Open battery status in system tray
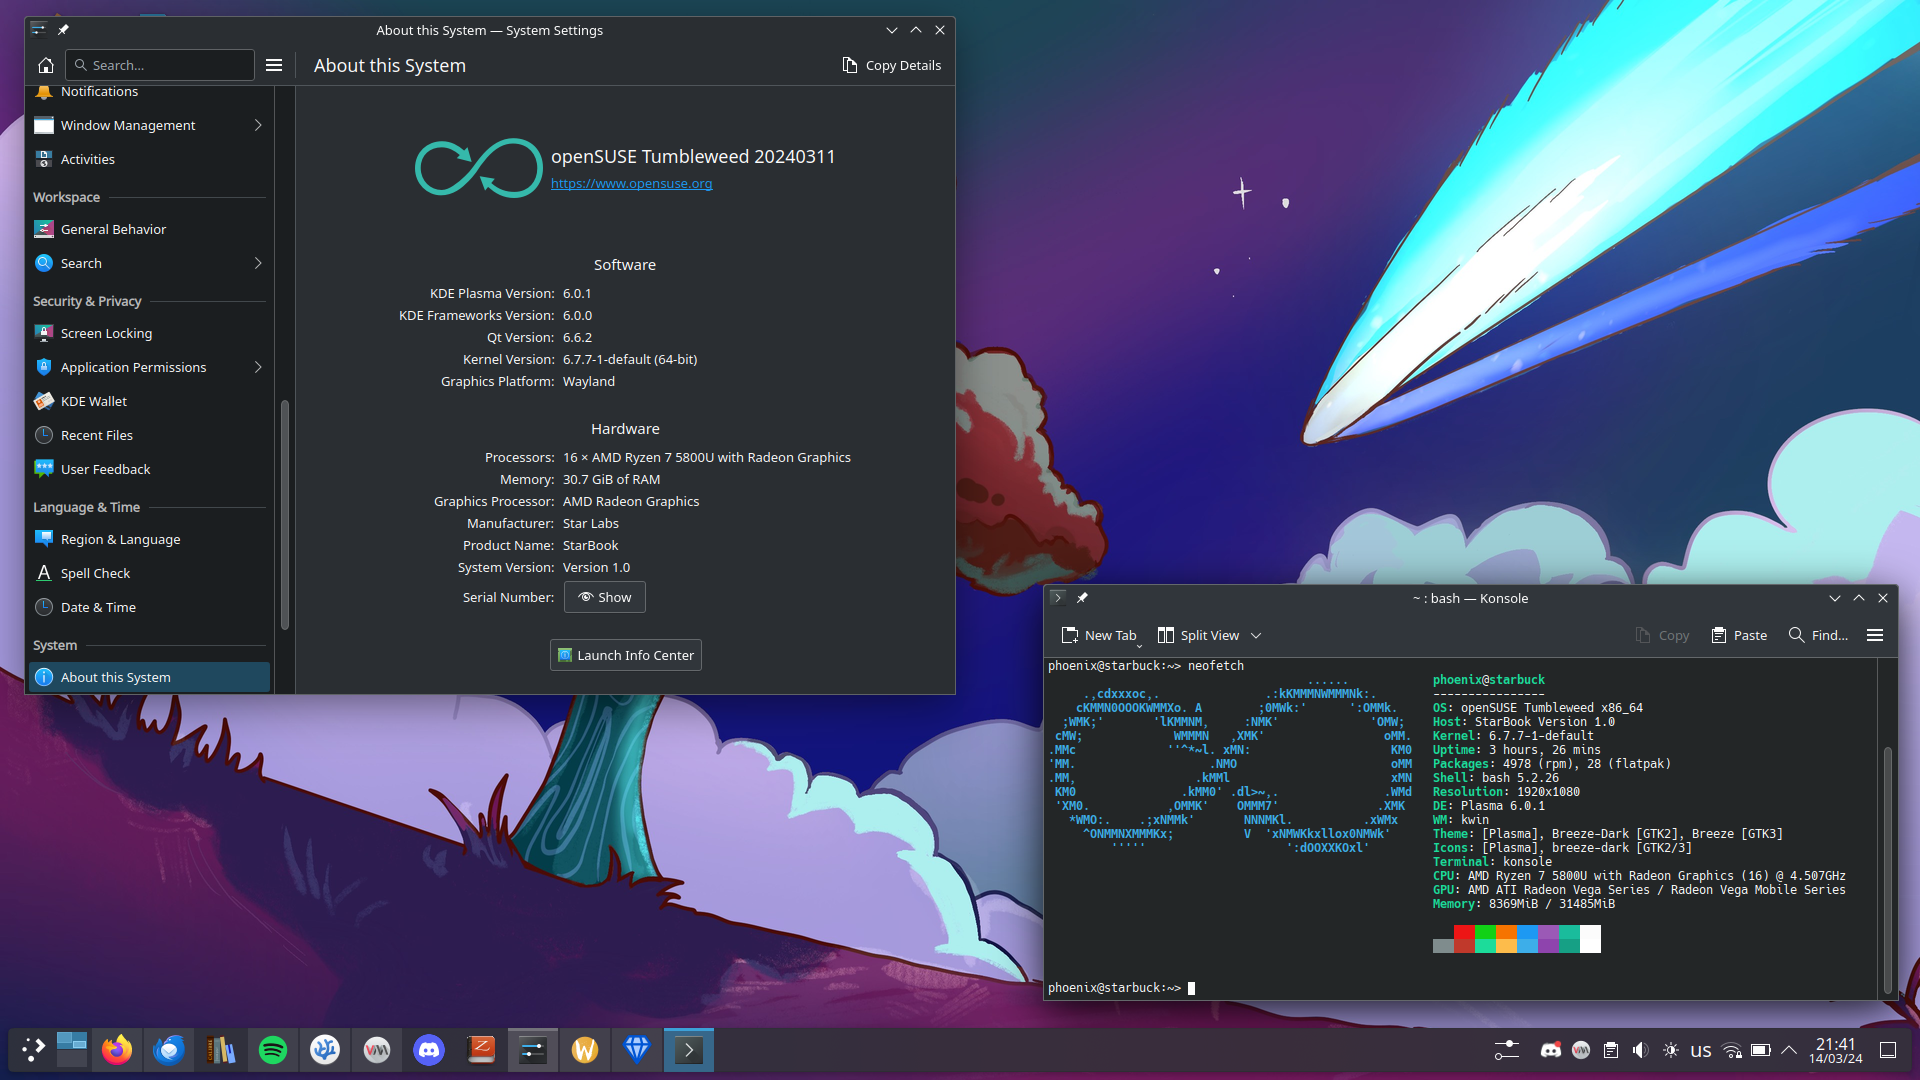1920x1080 pixels. [x=1761, y=1050]
